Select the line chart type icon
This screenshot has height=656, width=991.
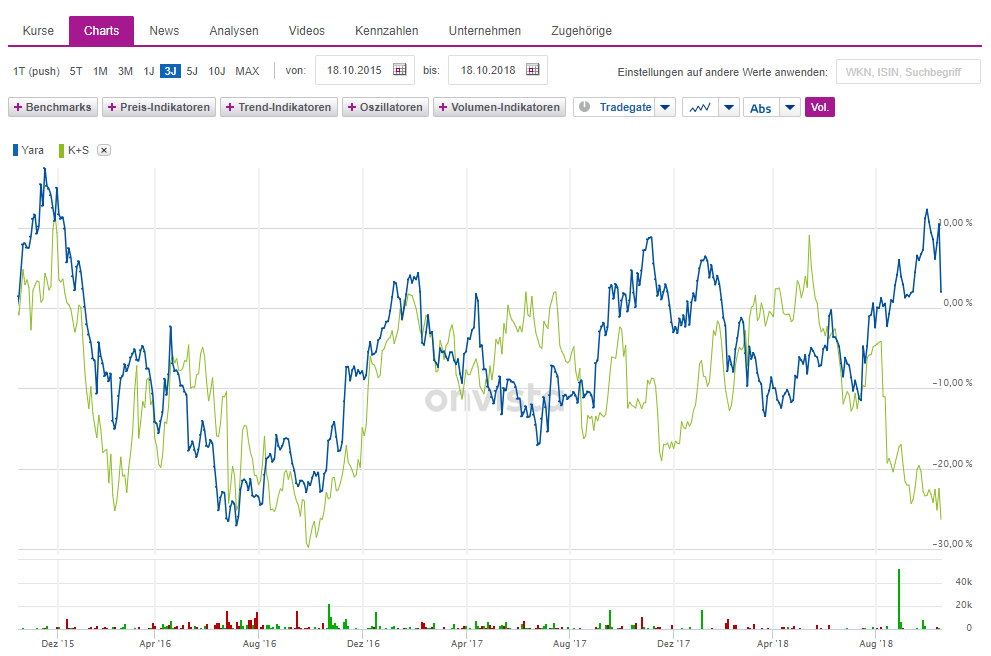(700, 107)
